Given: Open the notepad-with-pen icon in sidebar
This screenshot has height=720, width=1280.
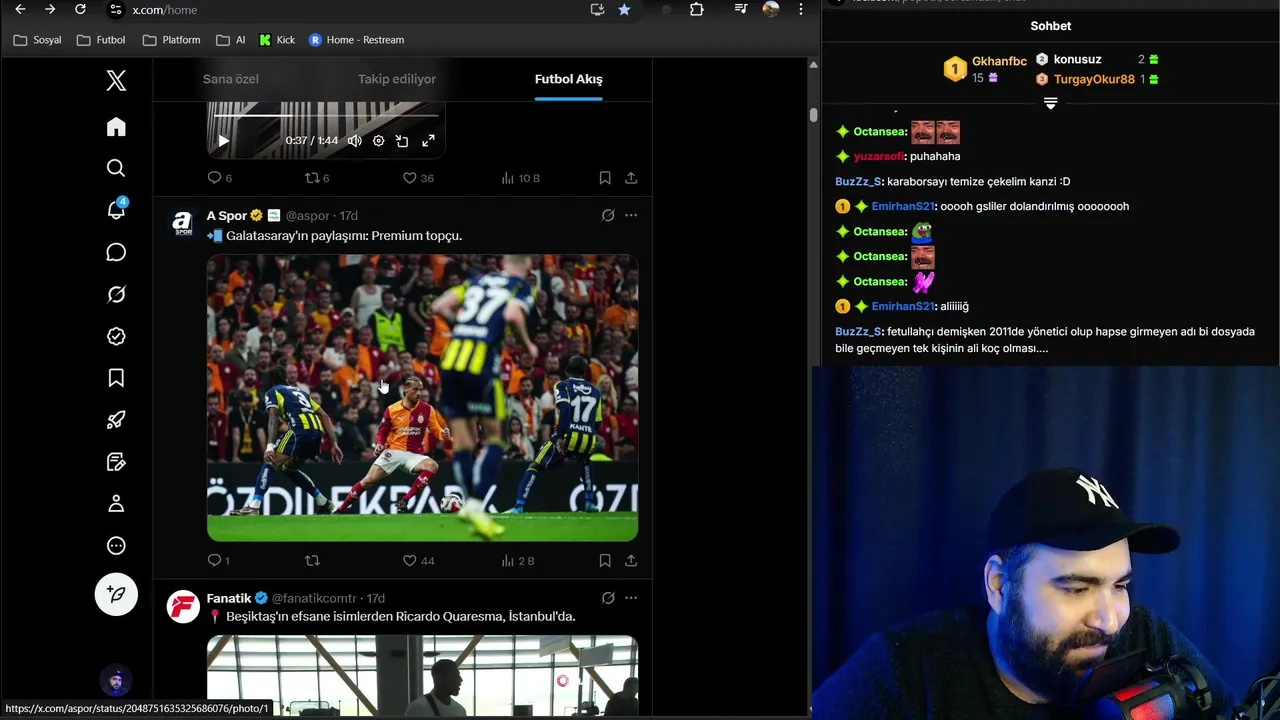Looking at the screenshot, I should [x=116, y=462].
